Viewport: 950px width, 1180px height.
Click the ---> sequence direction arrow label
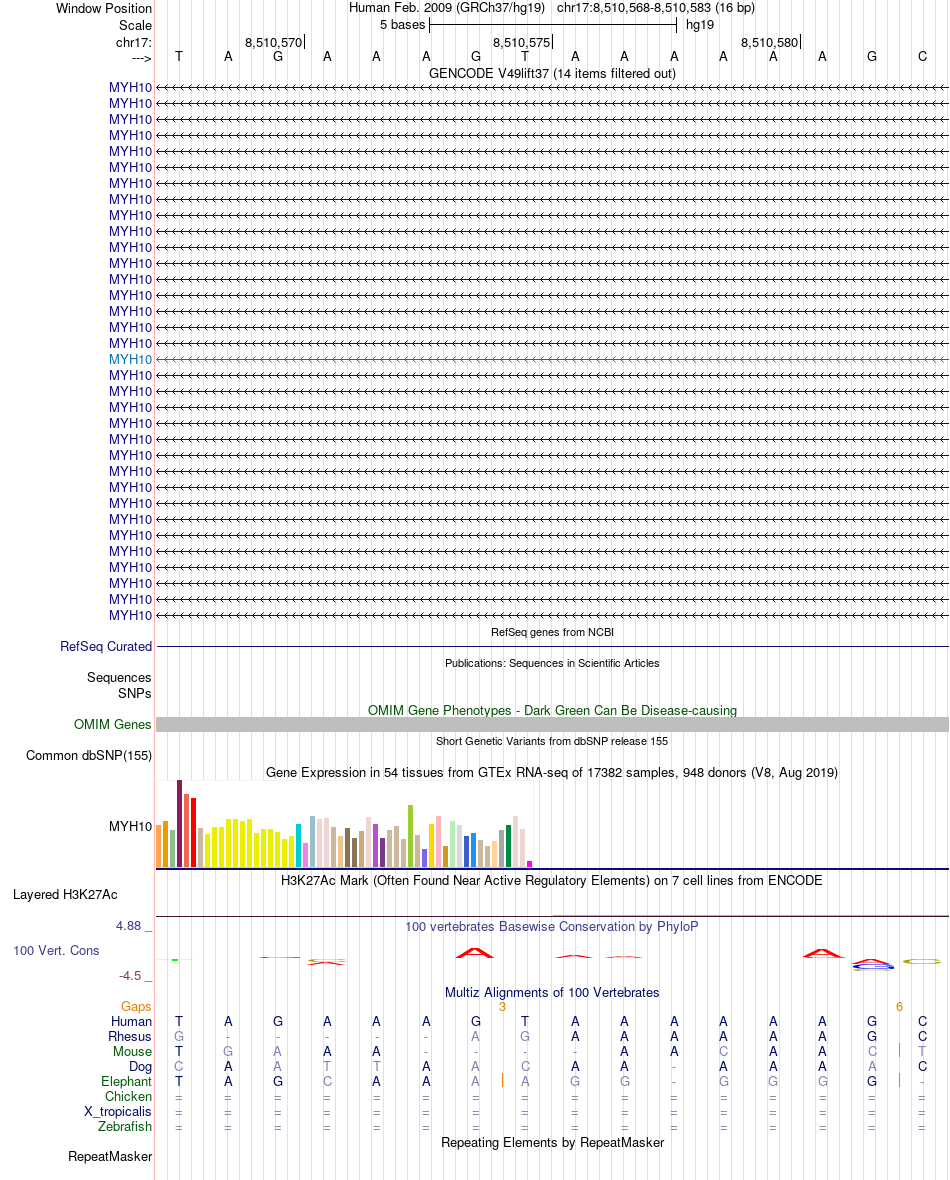pos(141,58)
